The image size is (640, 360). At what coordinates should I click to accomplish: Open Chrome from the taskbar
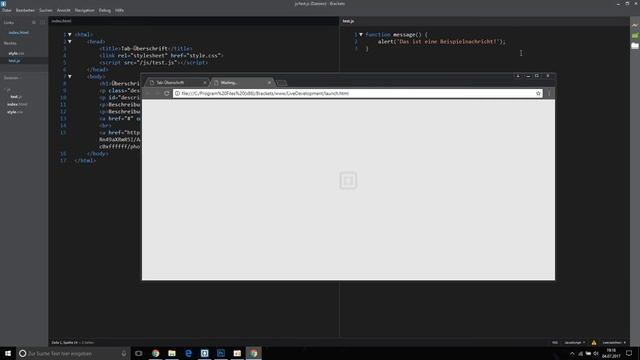coord(156,353)
